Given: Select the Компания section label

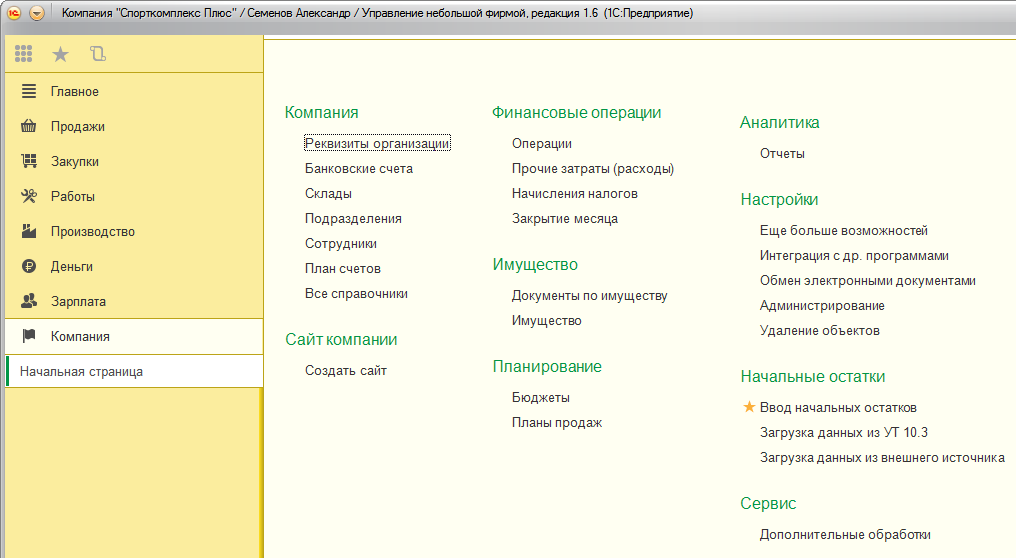Looking at the screenshot, I should [80, 336].
